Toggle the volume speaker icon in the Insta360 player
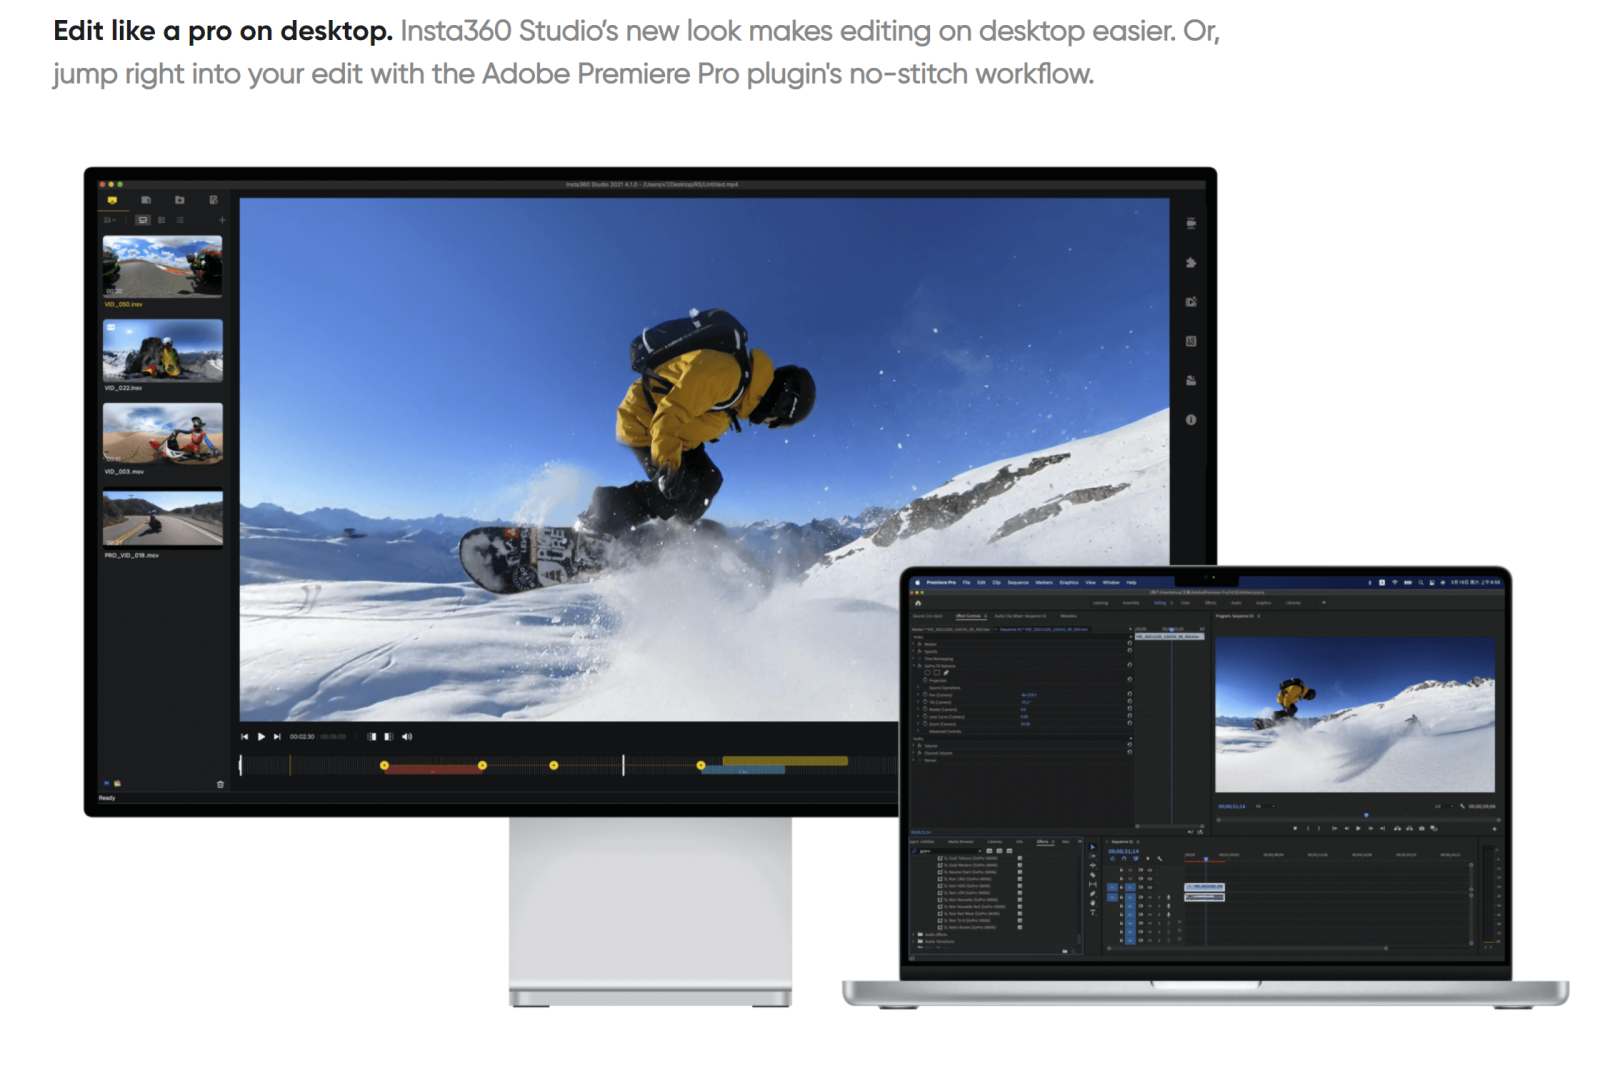This screenshot has width=1600, height=1081. 407,737
